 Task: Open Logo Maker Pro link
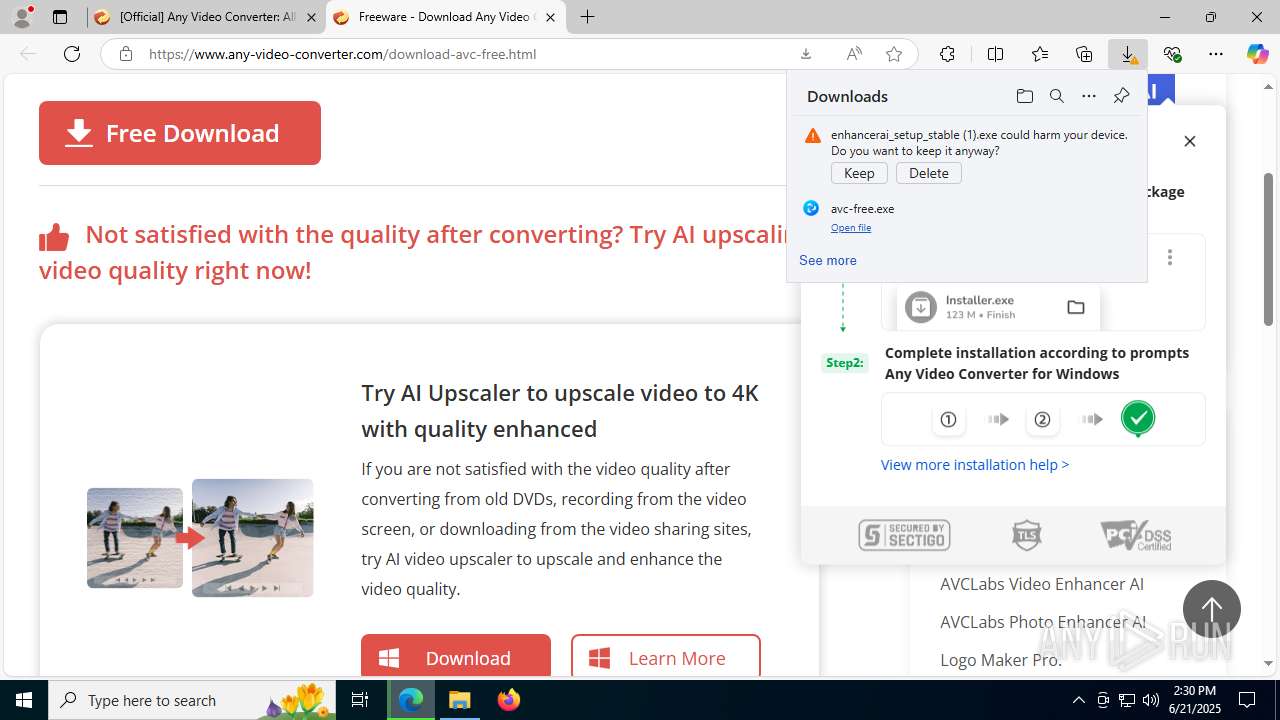point(1001,660)
